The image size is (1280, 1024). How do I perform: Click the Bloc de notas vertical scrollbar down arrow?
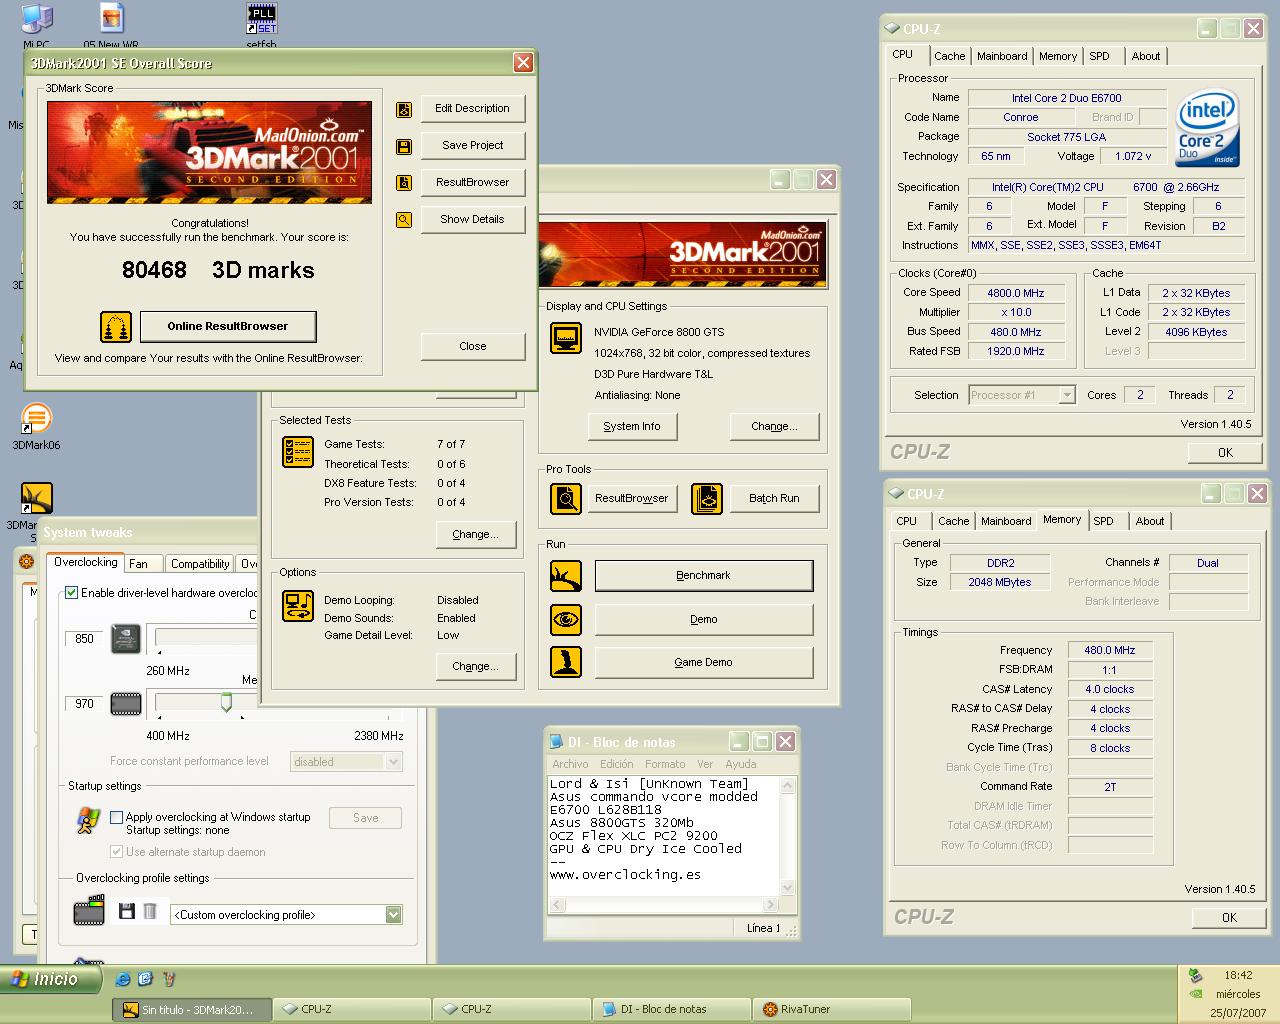(x=787, y=888)
